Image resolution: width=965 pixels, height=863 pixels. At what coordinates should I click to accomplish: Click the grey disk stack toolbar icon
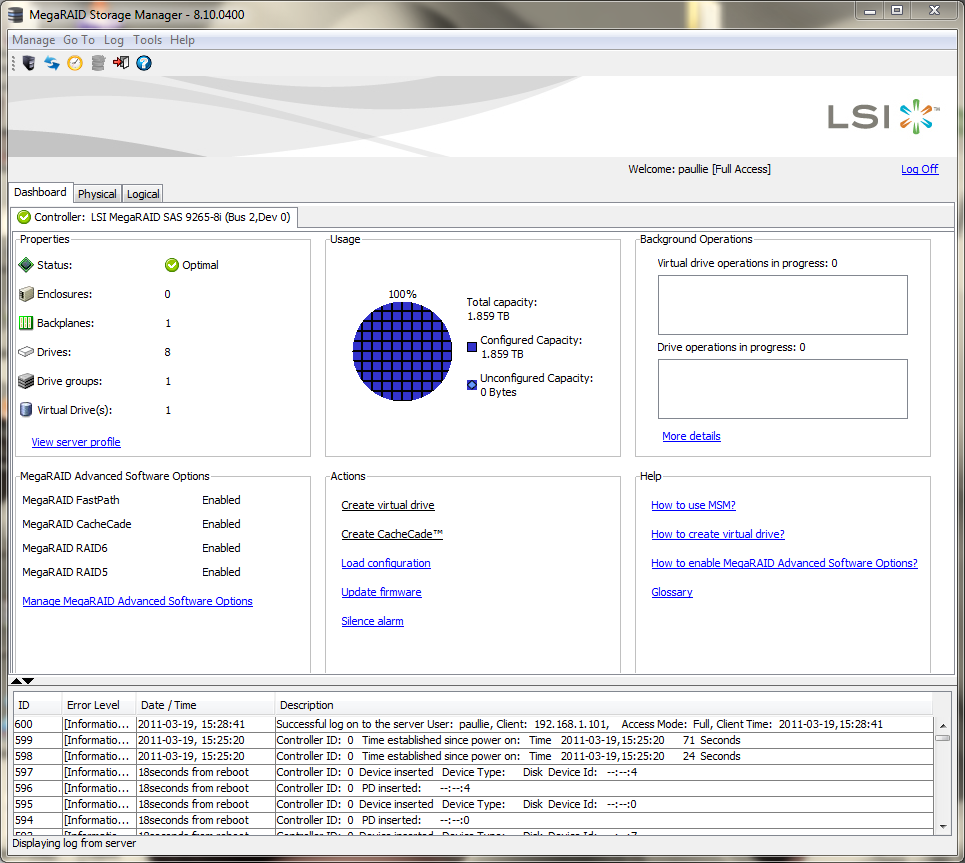98,63
